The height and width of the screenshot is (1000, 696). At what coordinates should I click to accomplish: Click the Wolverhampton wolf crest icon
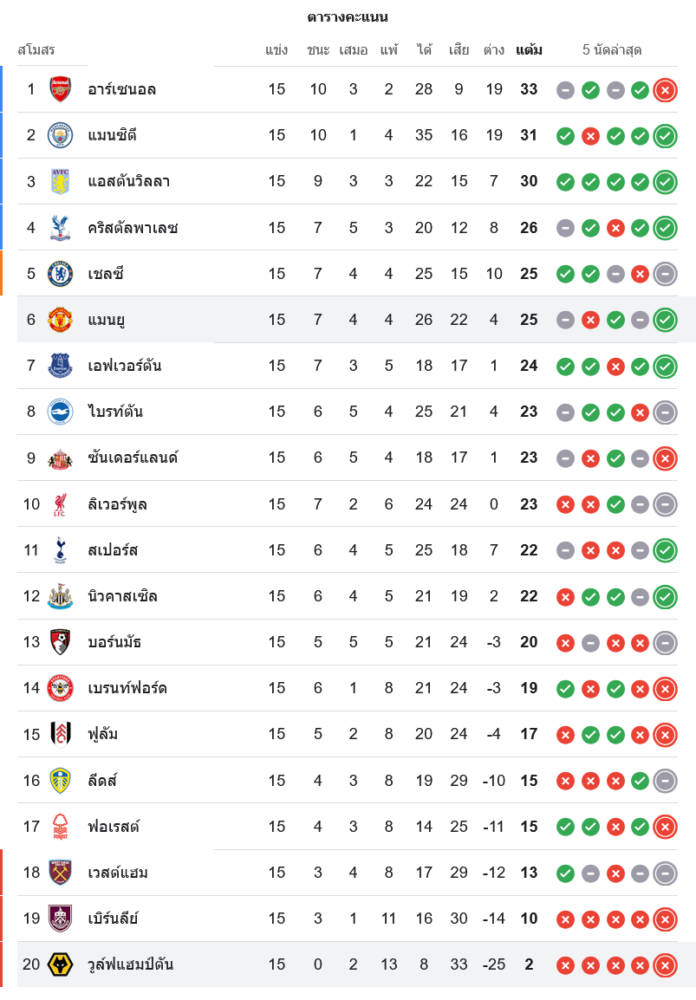(60, 965)
